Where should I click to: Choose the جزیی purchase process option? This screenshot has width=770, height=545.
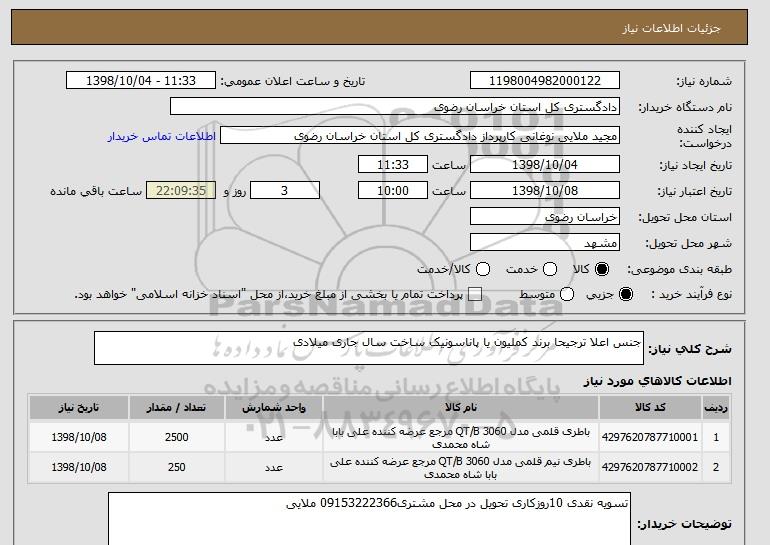tap(626, 294)
